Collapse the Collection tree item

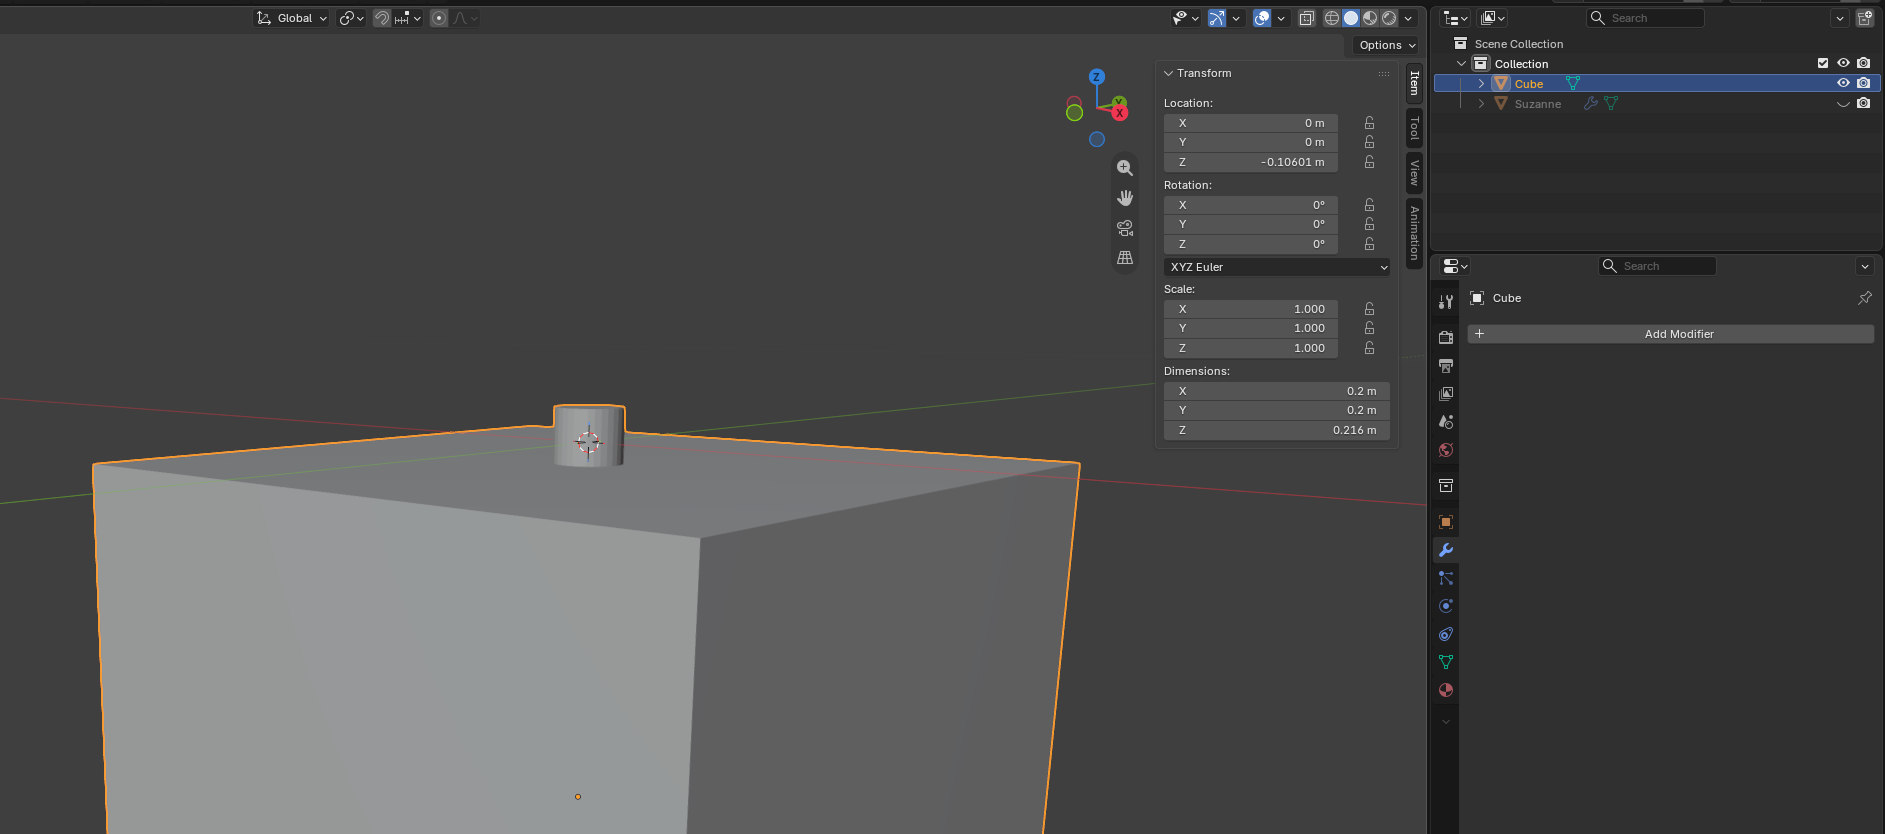coord(1461,64)
